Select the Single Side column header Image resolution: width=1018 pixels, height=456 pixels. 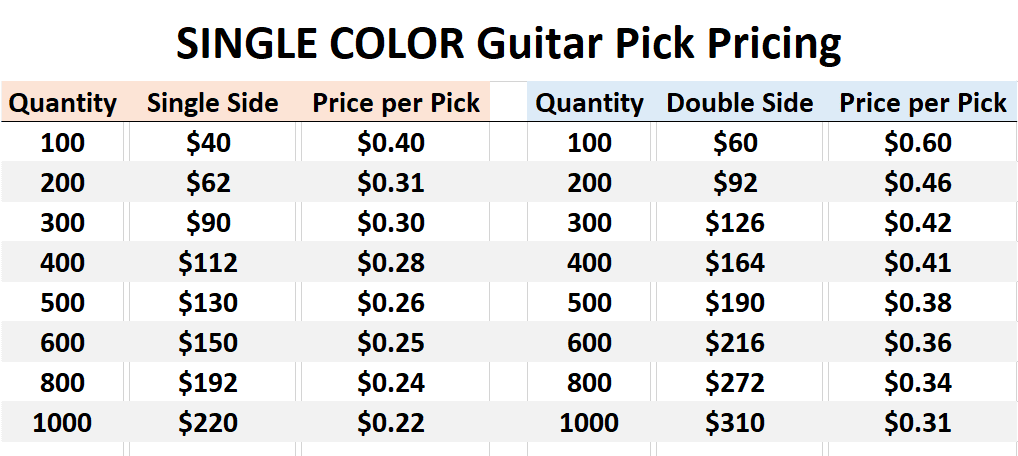(x=212, y=103)
